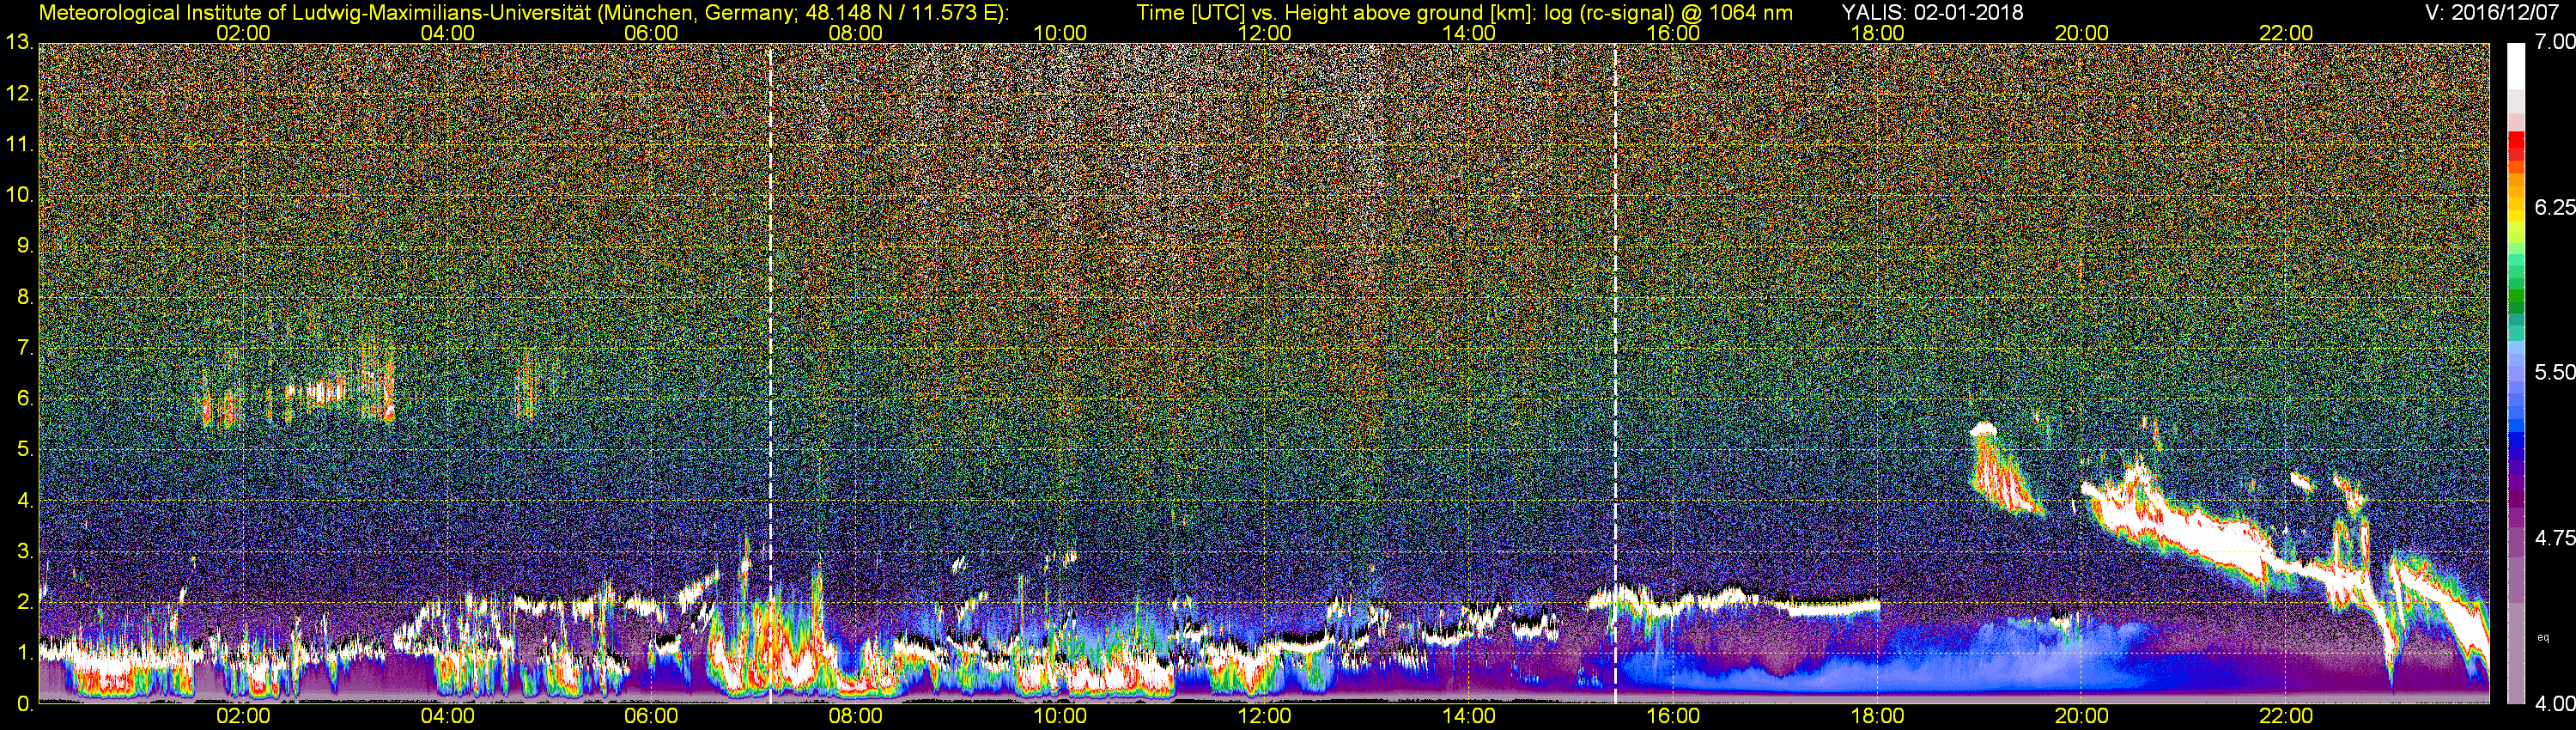Click the 02:00 label on the bottom time axis
2576x730 pixels.
click(x=243, y=716)
